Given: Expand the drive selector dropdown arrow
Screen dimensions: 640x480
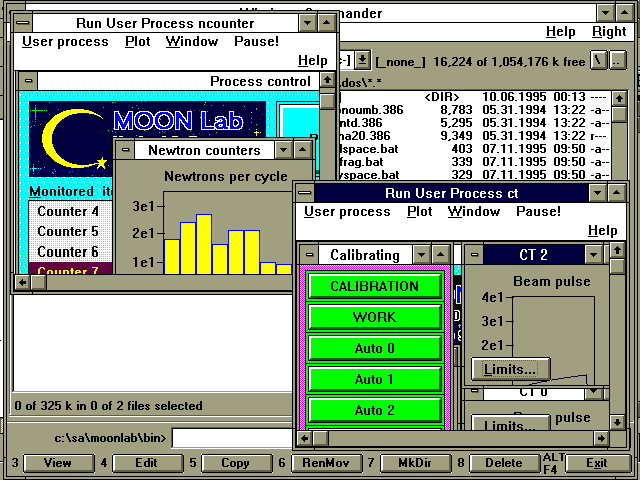Looking at the screenshot, I should [x=362, y=61].
